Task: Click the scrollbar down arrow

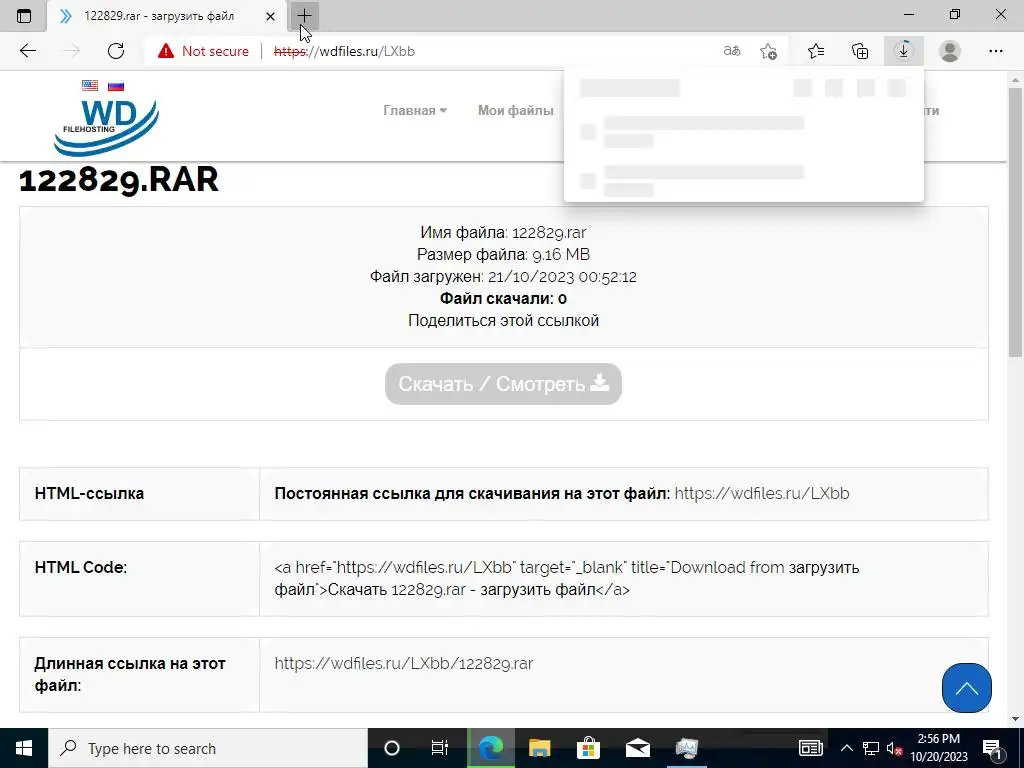Action: (1016, 719)
